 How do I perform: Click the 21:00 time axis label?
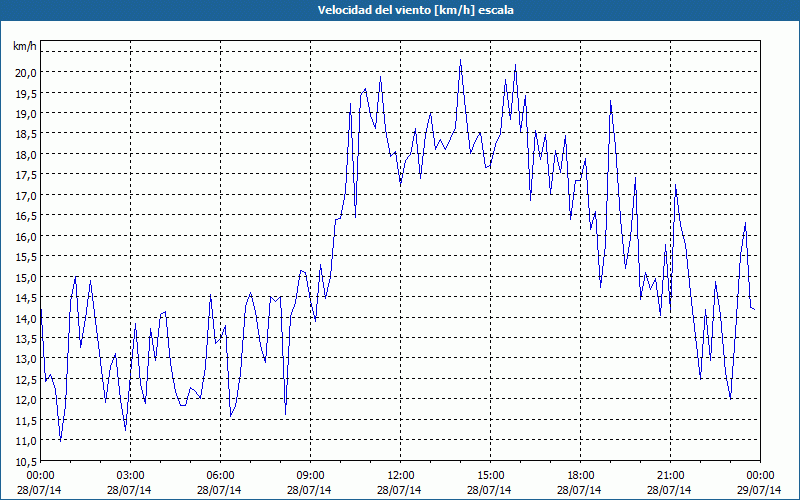click(x=670, y=476)
